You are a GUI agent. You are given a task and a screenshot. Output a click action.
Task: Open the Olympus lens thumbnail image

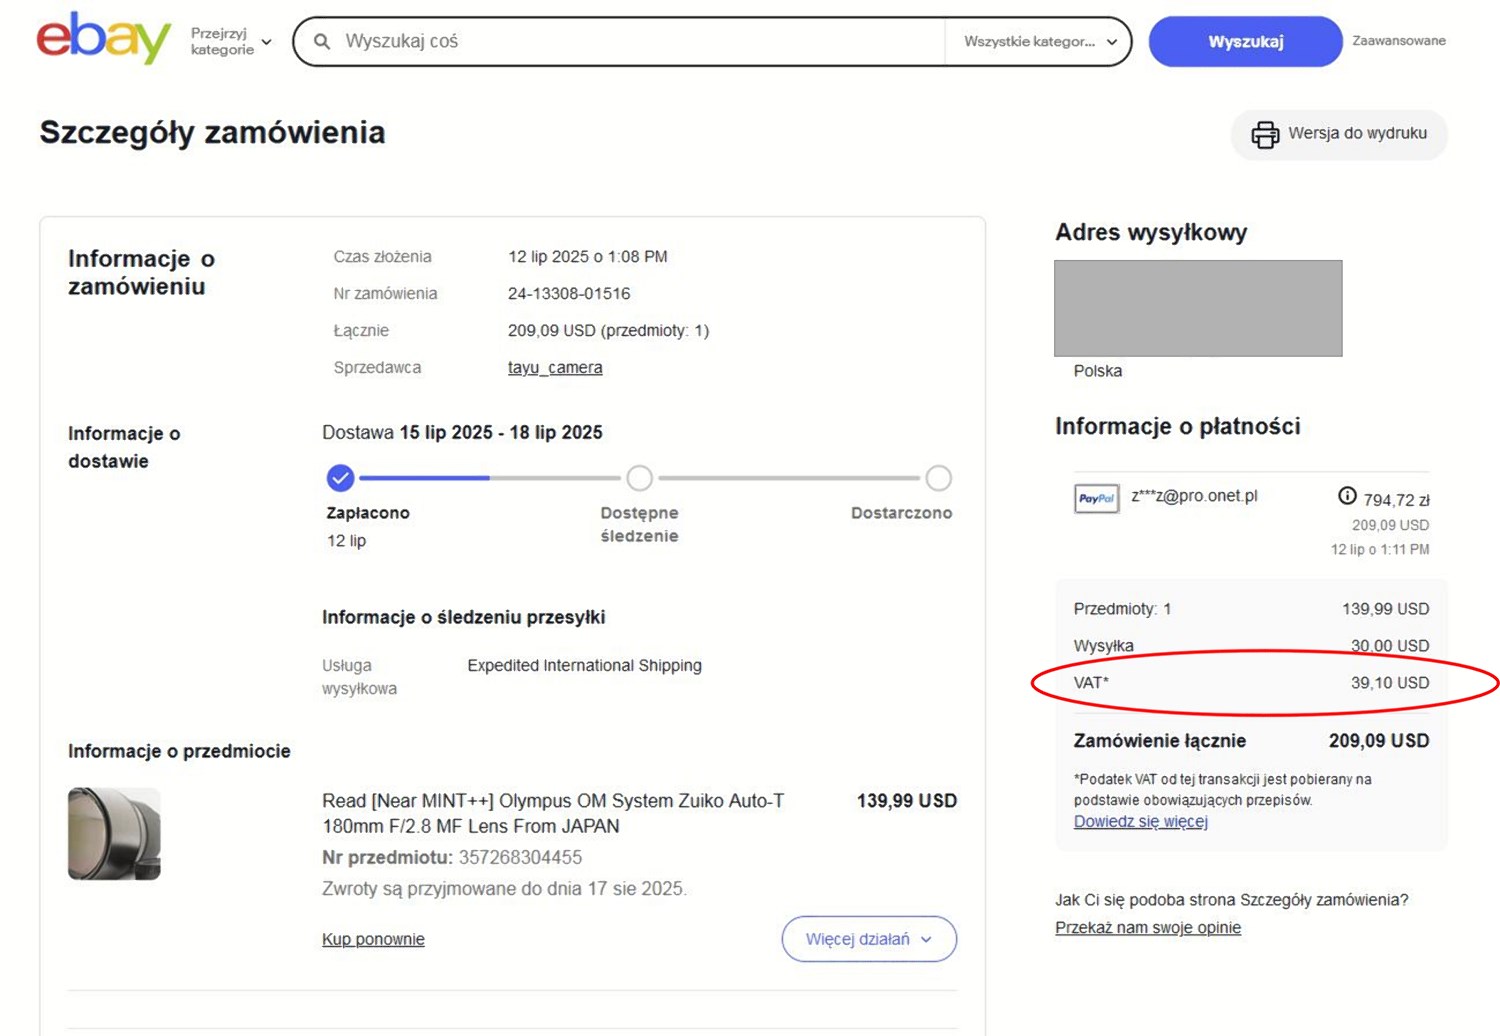114,834
